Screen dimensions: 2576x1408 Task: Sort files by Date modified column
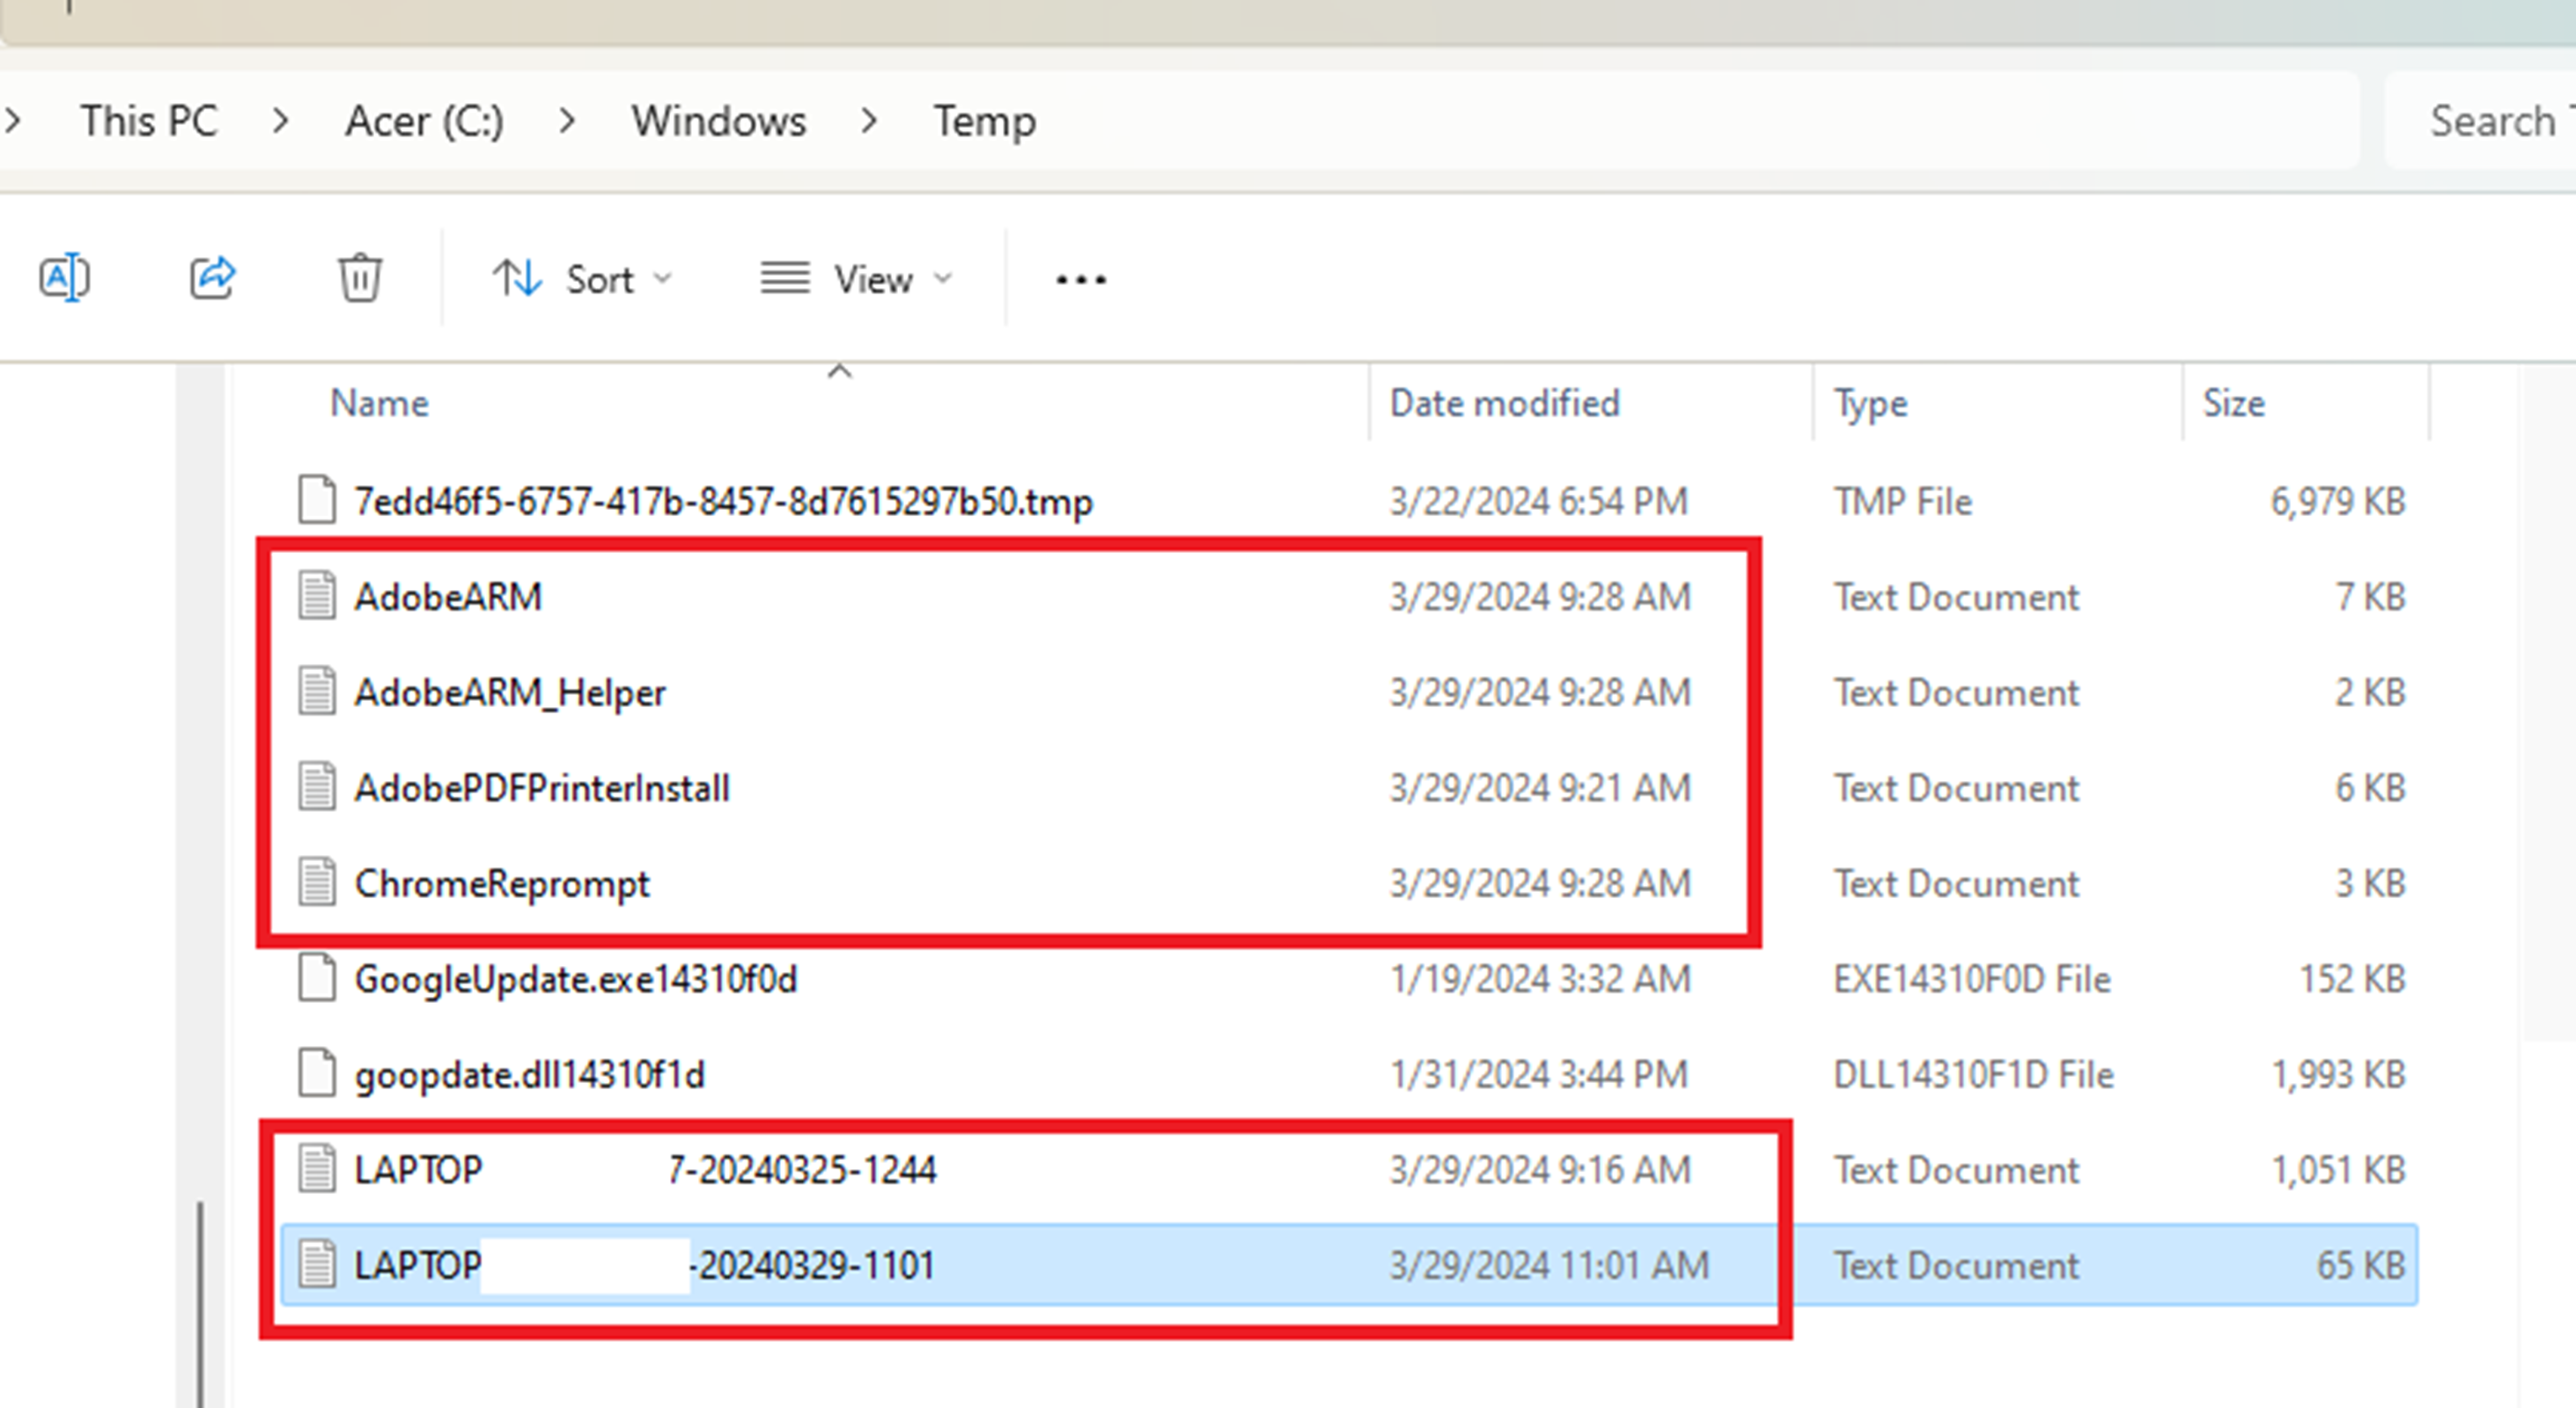(1504, 402)
